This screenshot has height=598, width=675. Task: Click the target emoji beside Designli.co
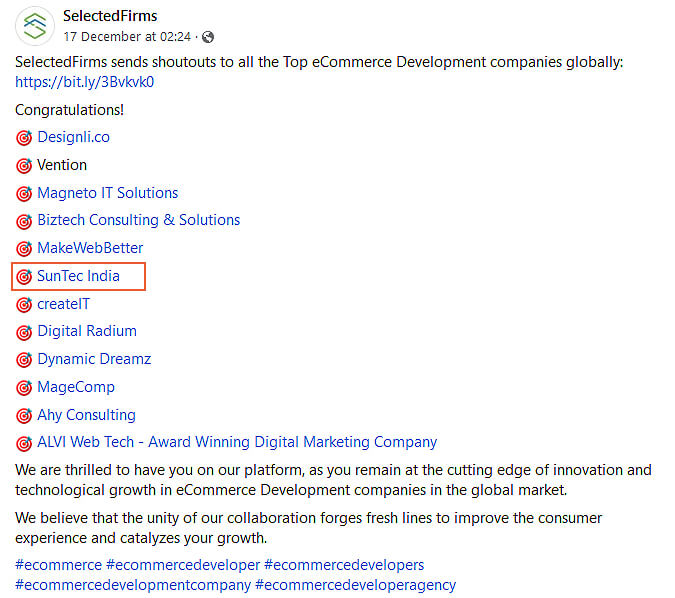pyautogui.click(x=24, y=138)
